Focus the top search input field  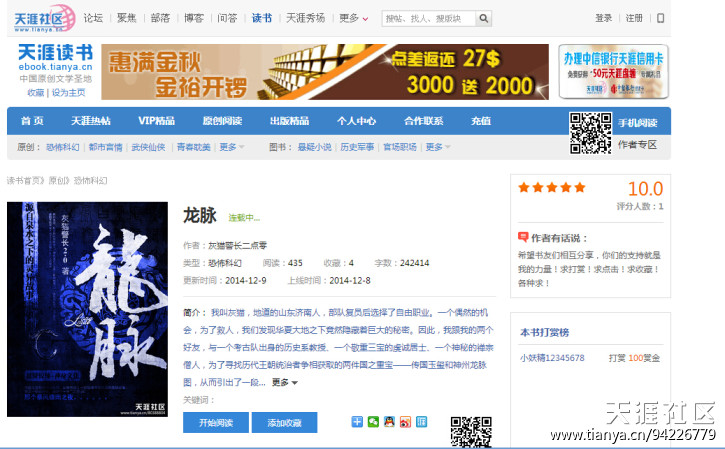(x=429, y=18)
